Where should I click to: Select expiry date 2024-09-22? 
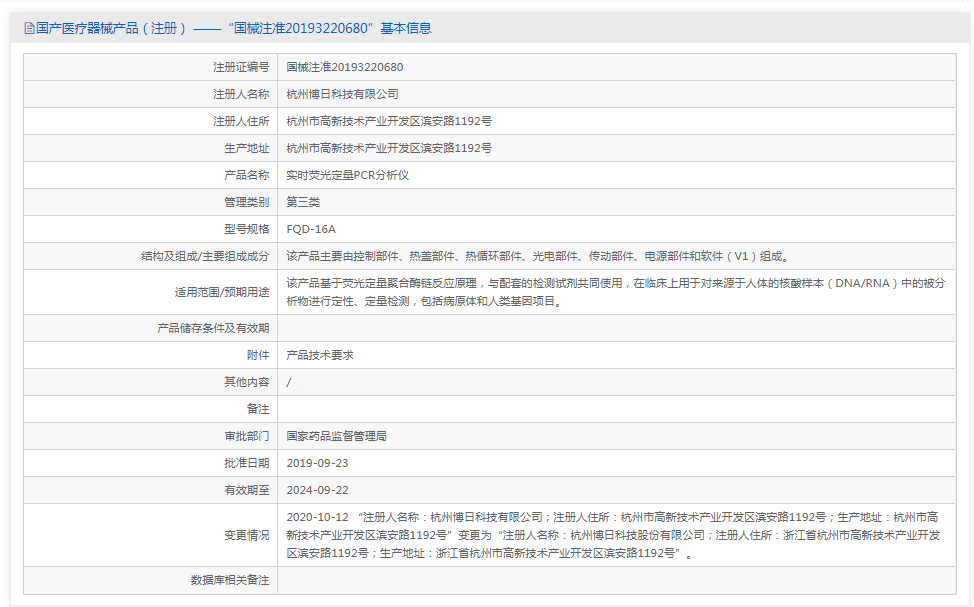coord(317,490)
